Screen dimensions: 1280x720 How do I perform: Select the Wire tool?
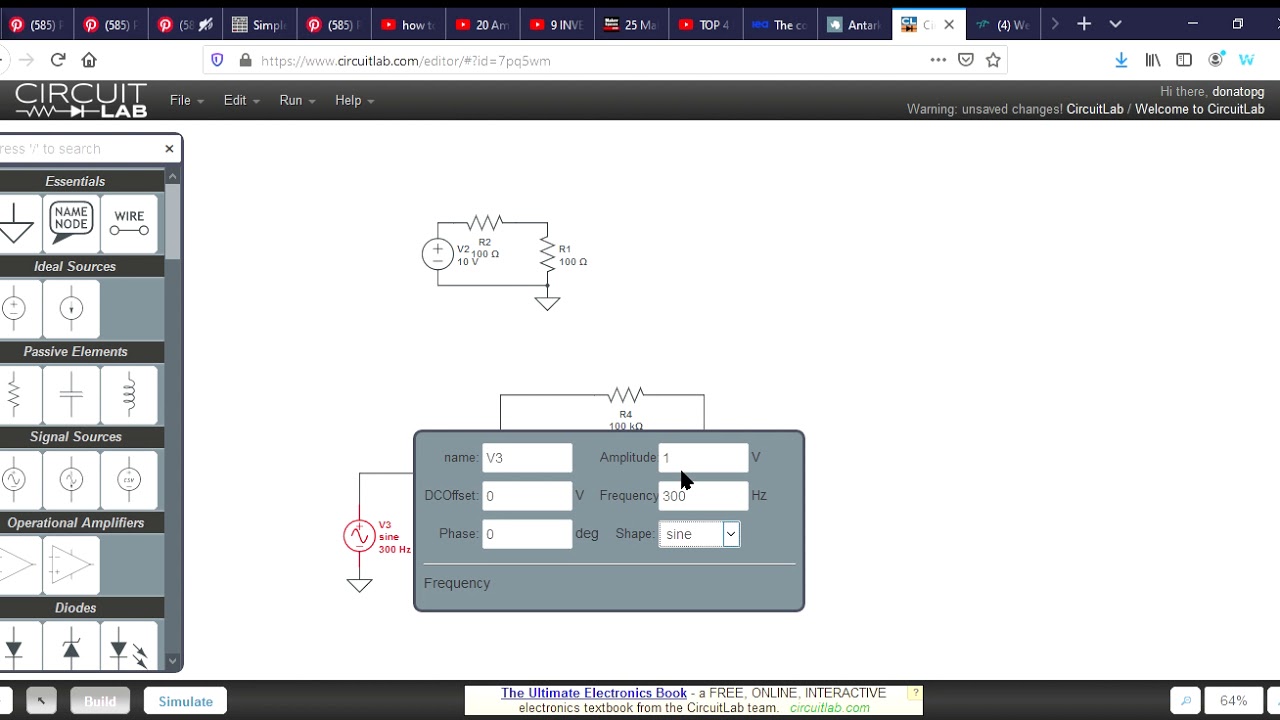(129, 223)
